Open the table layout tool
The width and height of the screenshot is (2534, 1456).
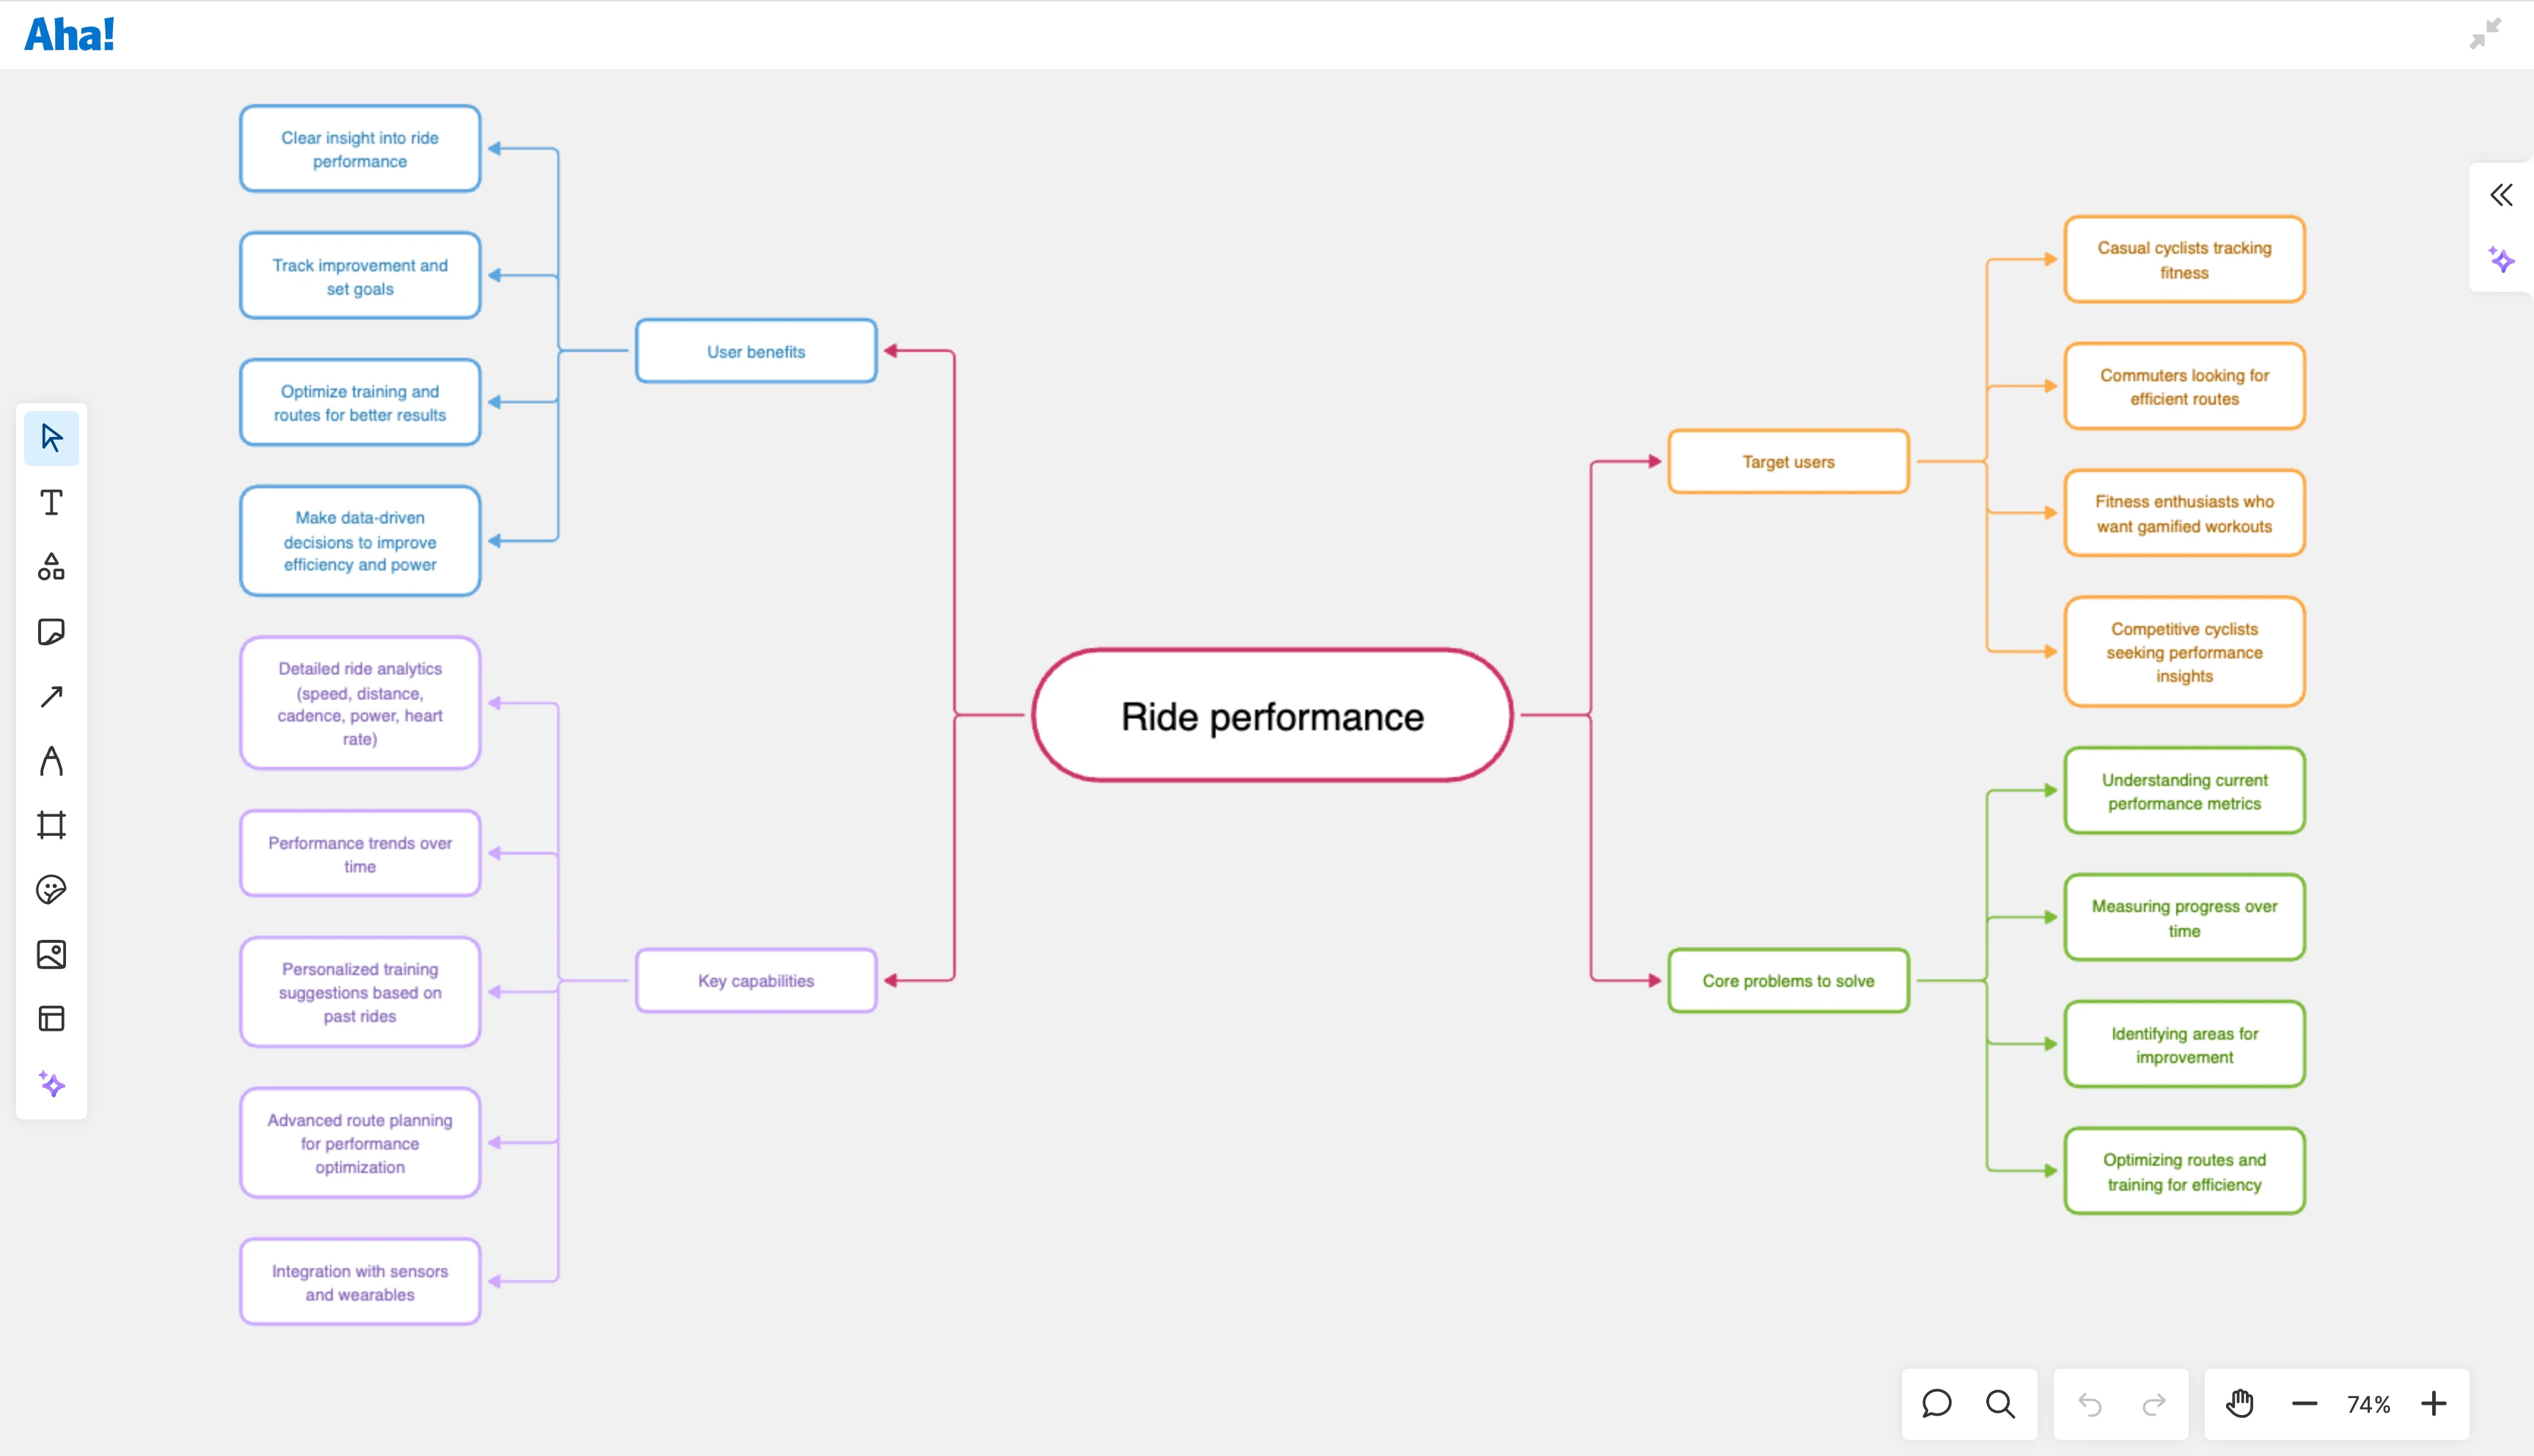[51, 1019]
